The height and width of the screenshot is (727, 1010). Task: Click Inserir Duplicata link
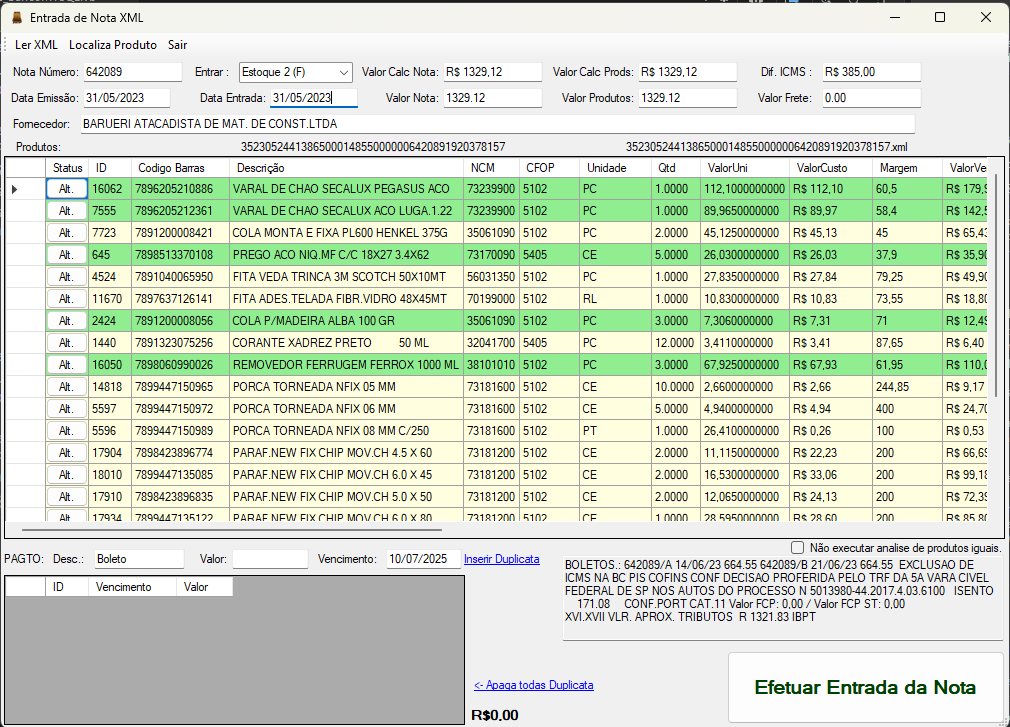point(501,559)
